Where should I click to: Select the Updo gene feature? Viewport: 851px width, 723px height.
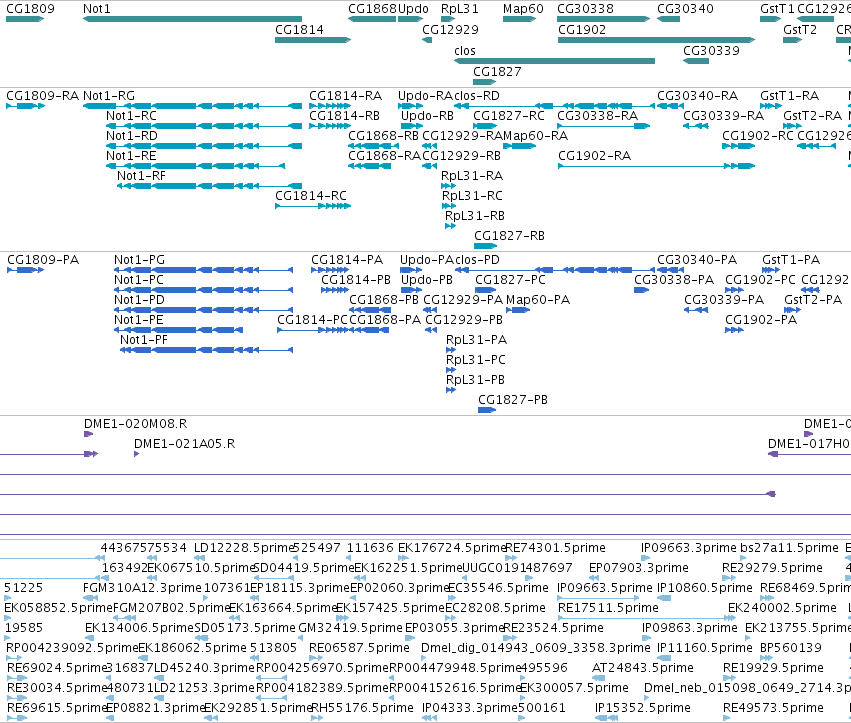pyautogui.click(x=410, y=19)
